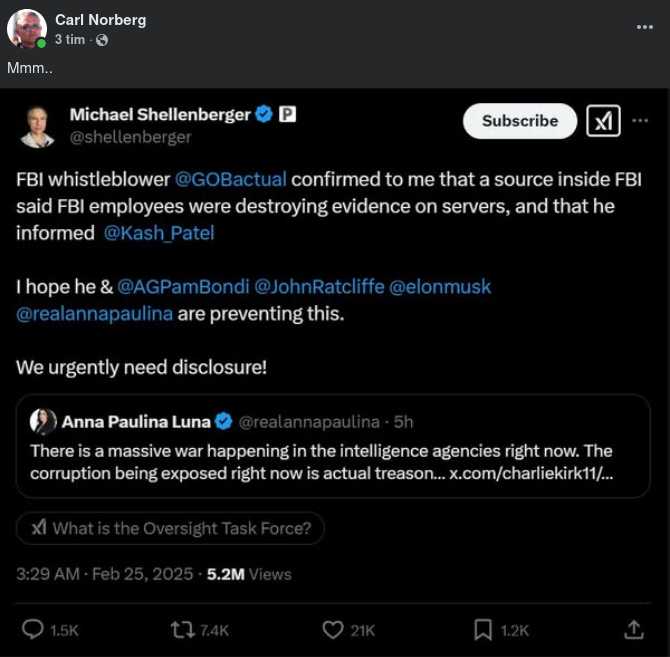Click Michael Shellenberger's avatar
The image size is (670, 657).
(37, 125)
